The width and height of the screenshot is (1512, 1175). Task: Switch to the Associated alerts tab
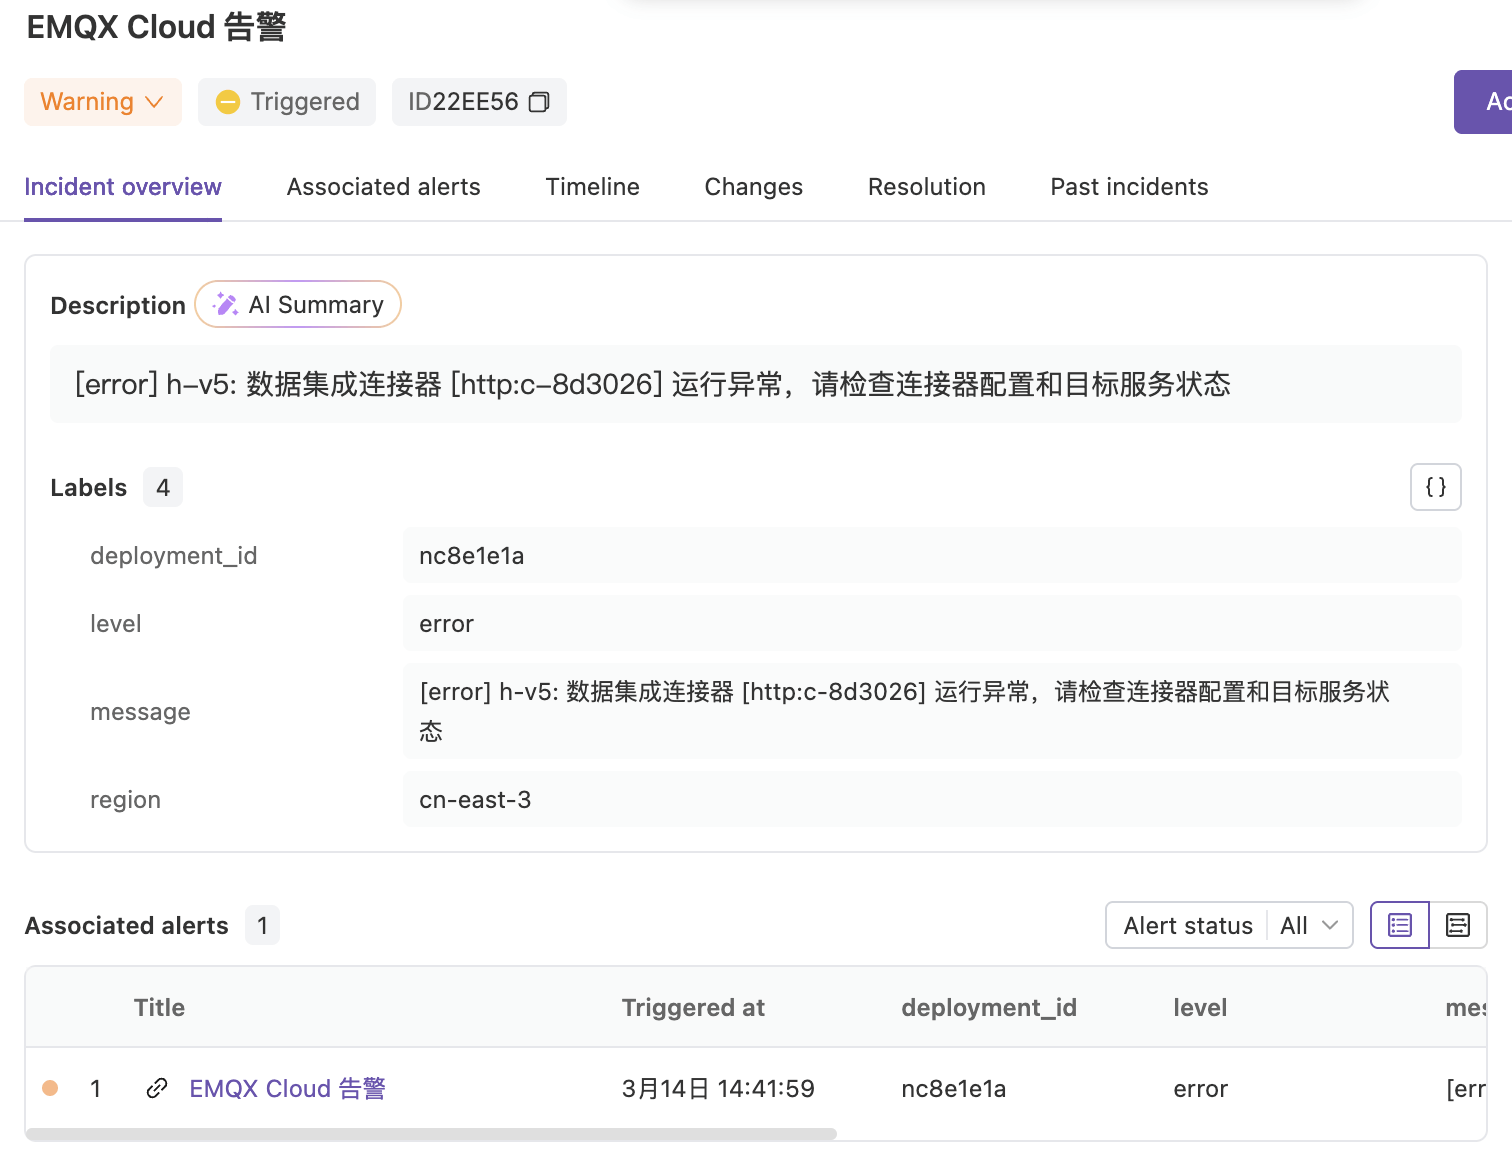click(383, 187)
